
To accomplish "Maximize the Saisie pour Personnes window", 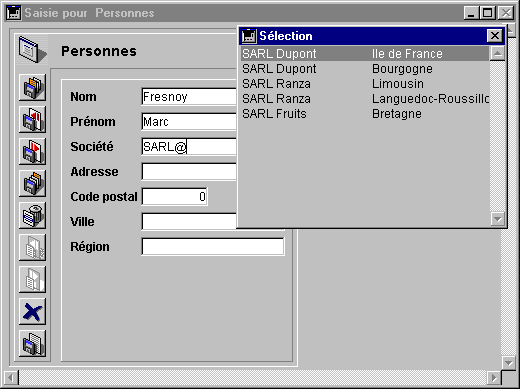I will (487, 13).
